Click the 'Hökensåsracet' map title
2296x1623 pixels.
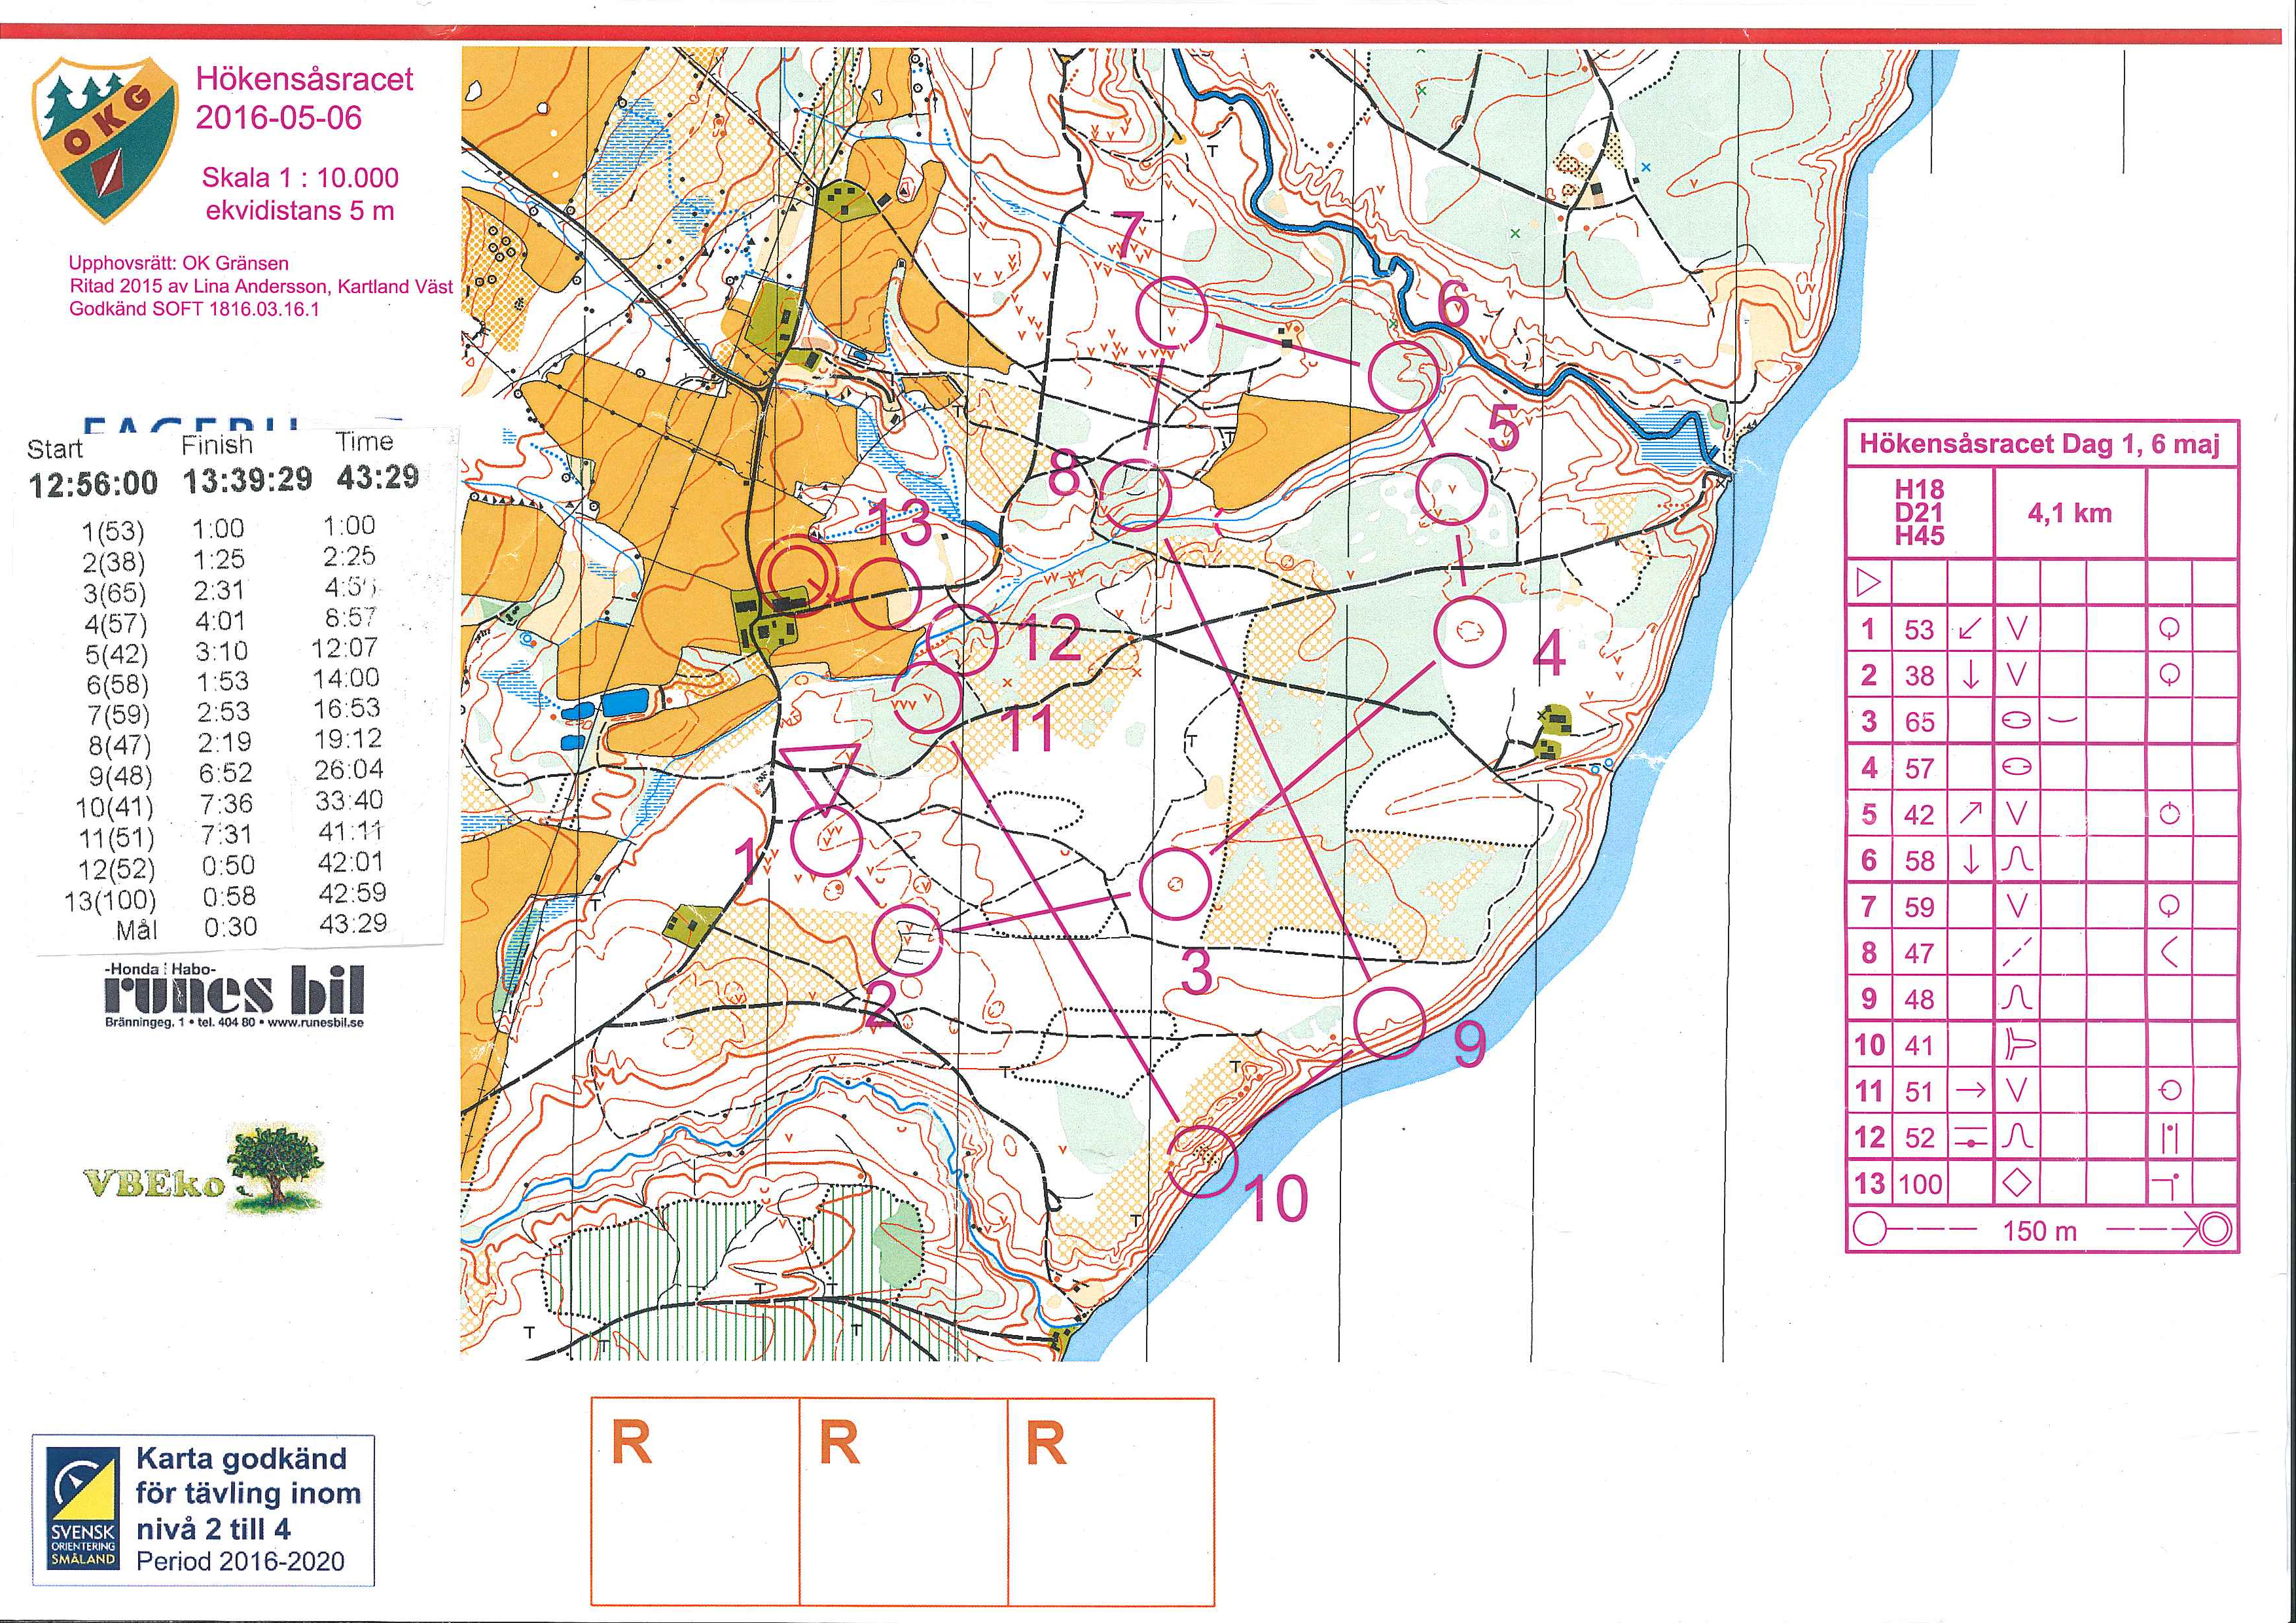304,78
